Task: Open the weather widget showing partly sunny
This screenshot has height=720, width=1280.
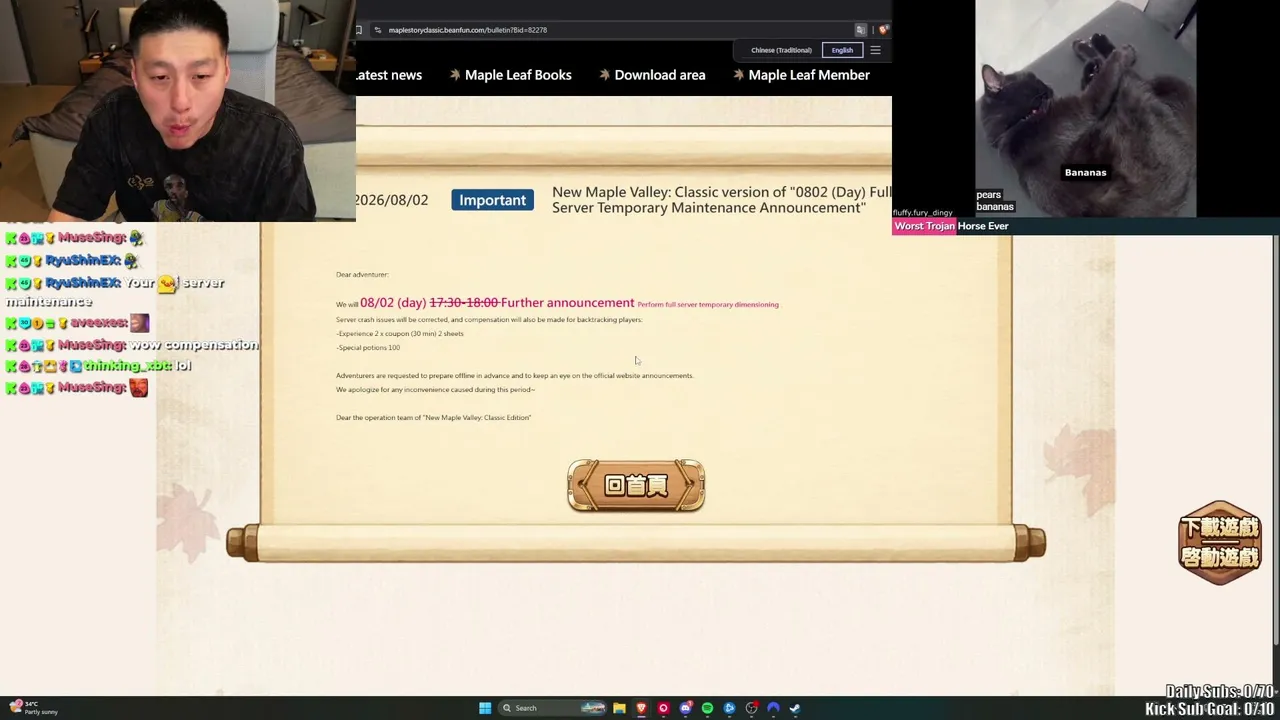Action: 34,708
